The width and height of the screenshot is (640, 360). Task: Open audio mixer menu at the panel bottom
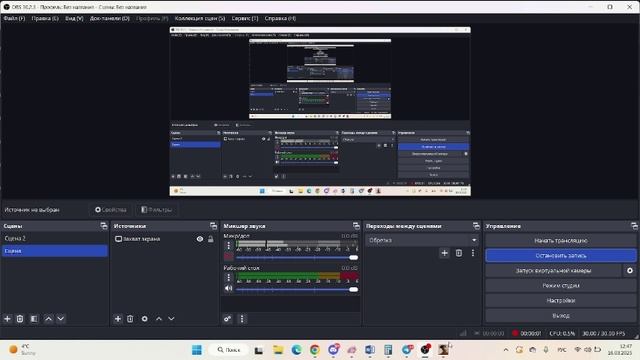(x=242, y=319)
